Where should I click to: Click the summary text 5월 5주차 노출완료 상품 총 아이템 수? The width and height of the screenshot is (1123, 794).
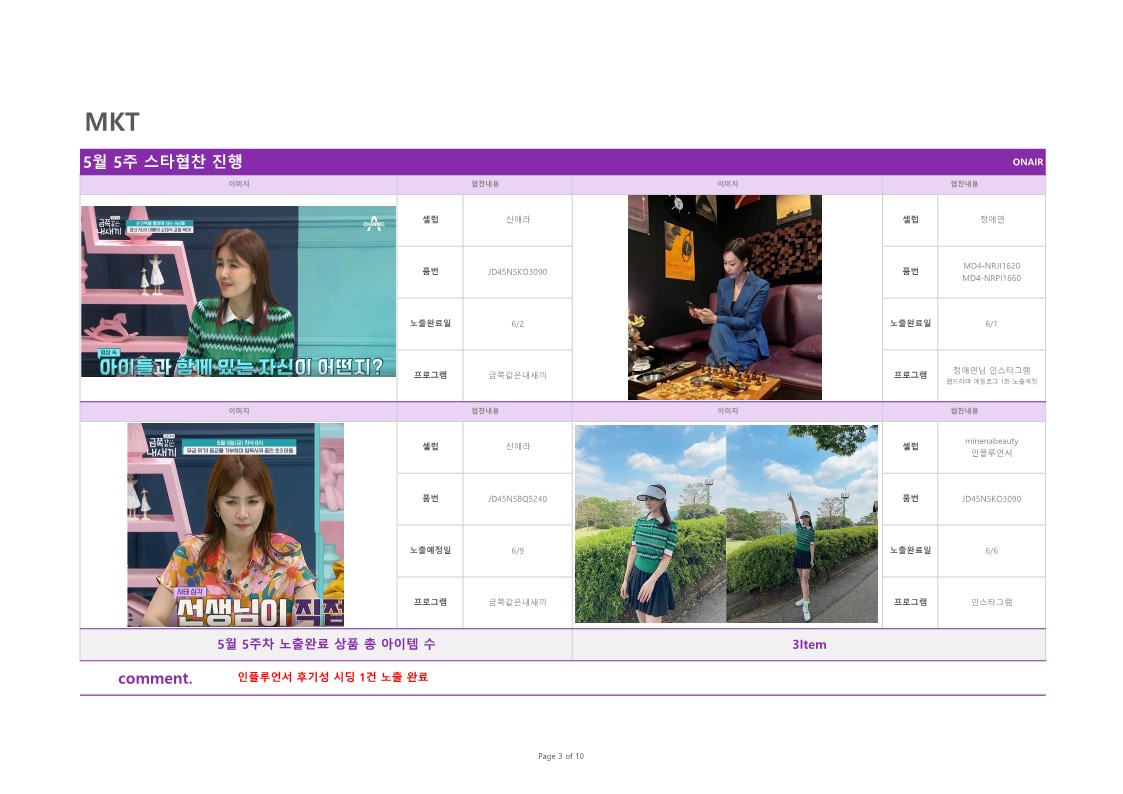pyautogui.click(x=326, y=644)
